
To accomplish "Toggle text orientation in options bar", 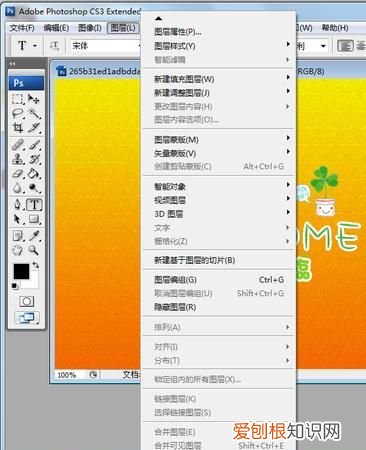I will point(55,45).
